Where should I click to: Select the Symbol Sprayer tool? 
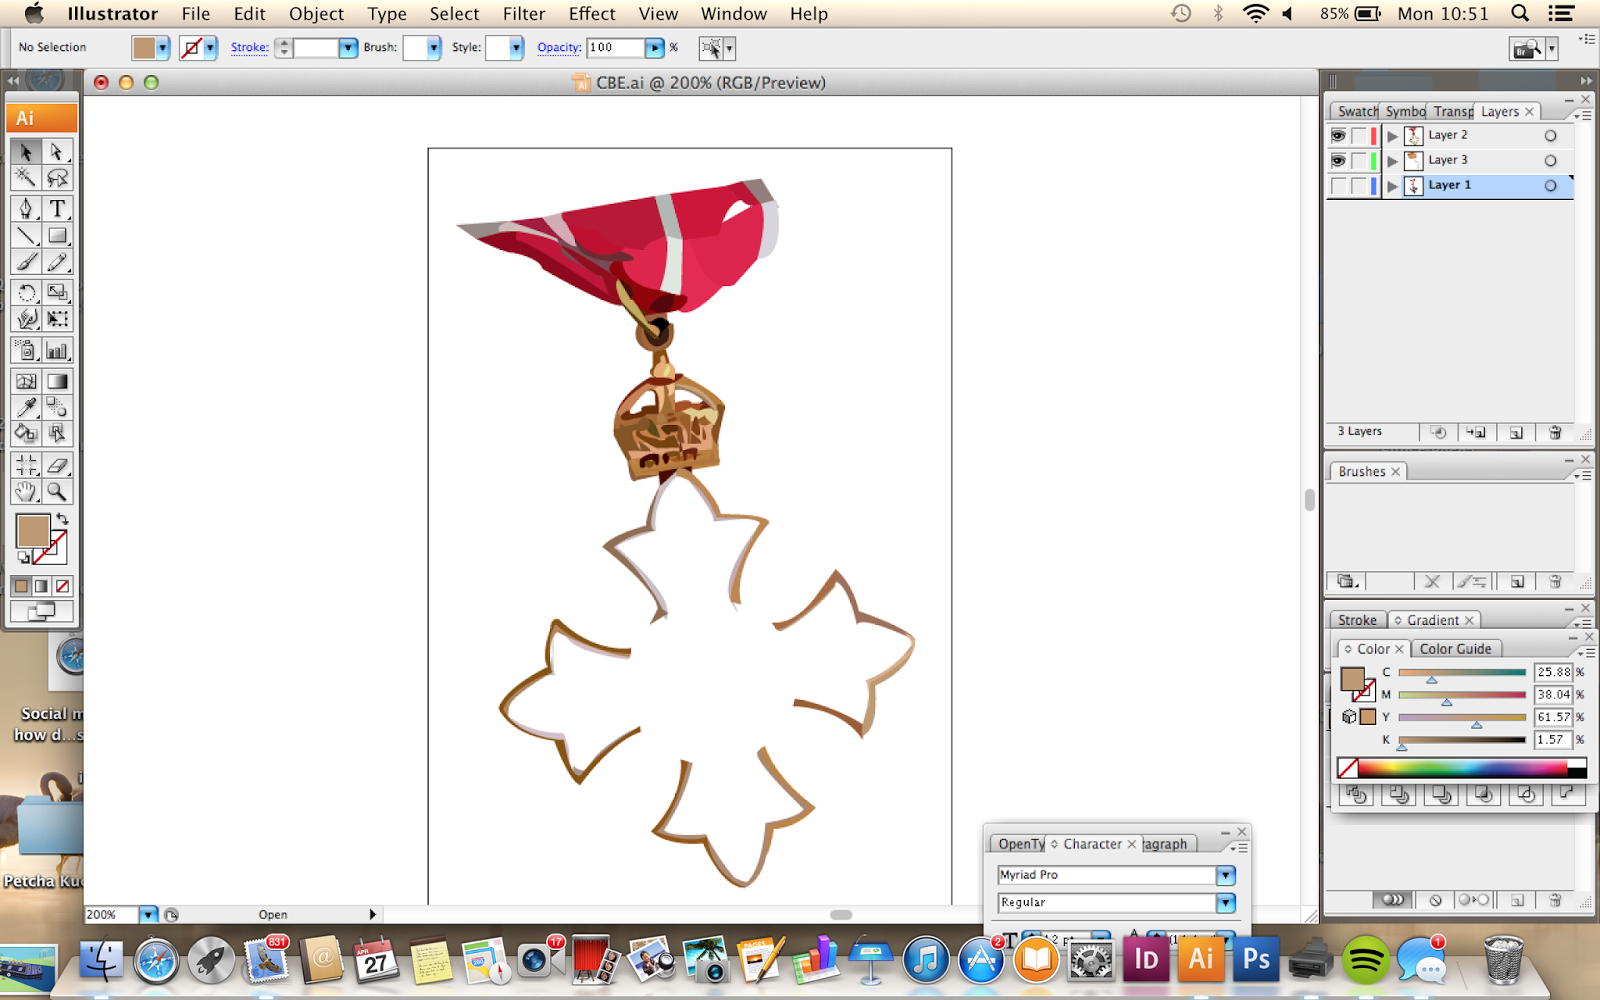pyautogui.click(x=26, y=350)
